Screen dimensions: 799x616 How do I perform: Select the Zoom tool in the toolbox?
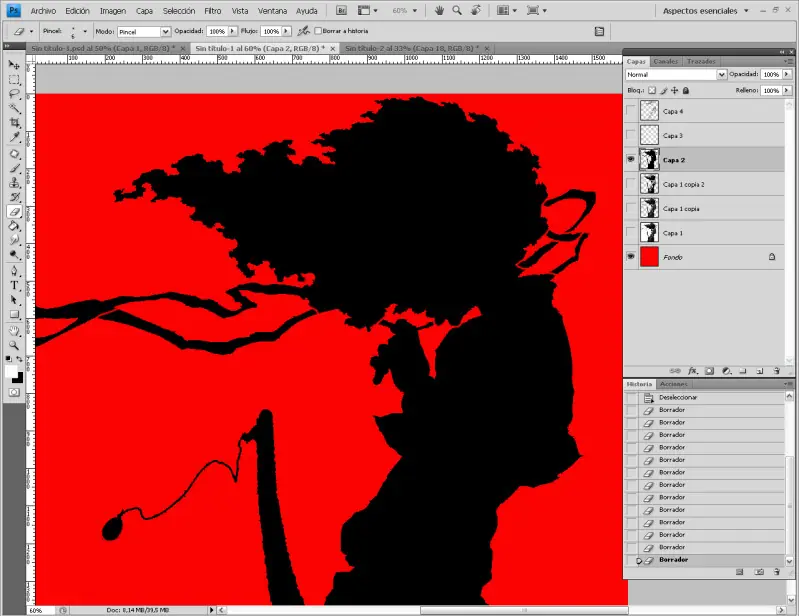(14, 345)
